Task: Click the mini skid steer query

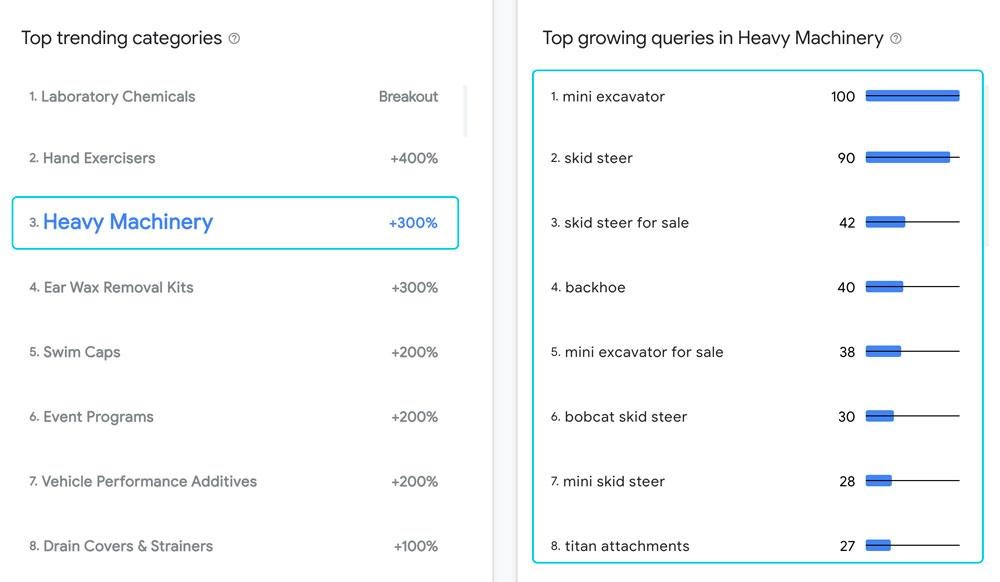Action: click(613, 481)
